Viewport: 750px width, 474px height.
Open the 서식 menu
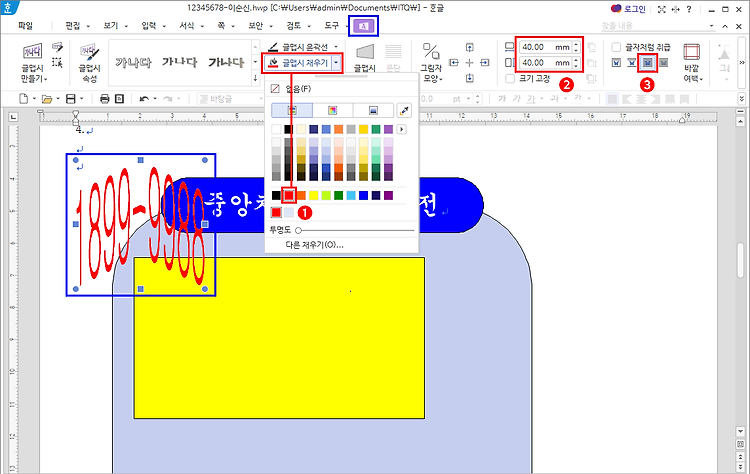coord(187,26)
